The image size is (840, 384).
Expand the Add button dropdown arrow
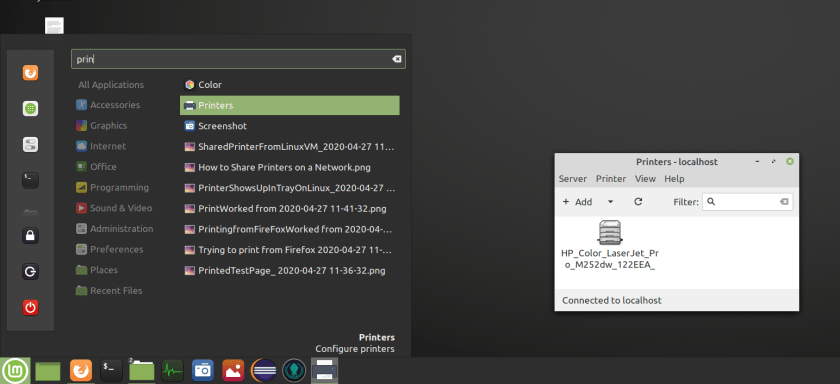[x=610, y=202]
